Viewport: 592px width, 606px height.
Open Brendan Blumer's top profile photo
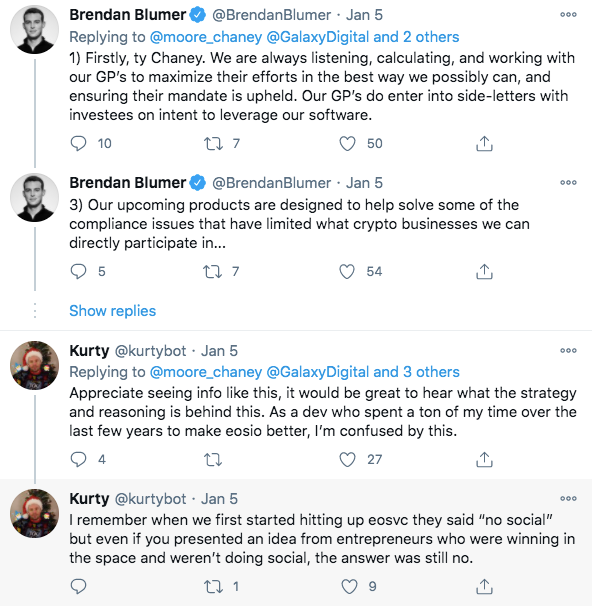click(34, 29)
